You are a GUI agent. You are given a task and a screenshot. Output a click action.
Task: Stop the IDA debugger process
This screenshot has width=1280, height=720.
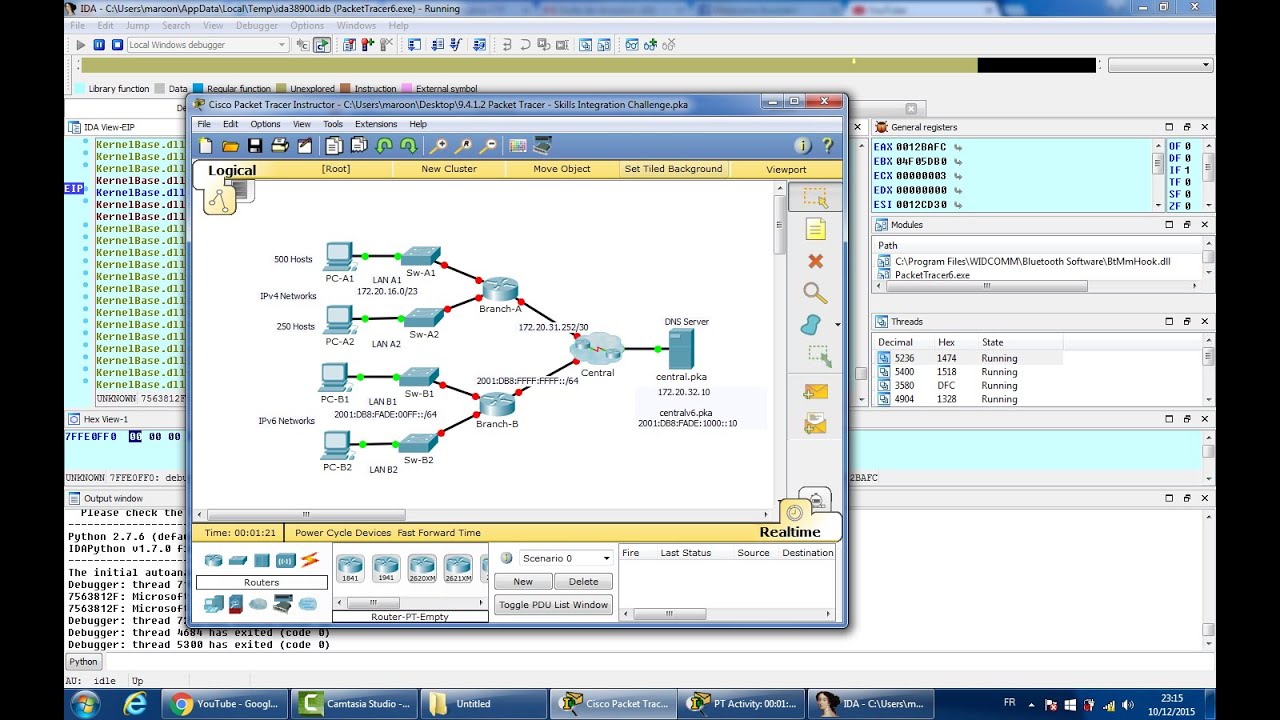coord(117,45)
